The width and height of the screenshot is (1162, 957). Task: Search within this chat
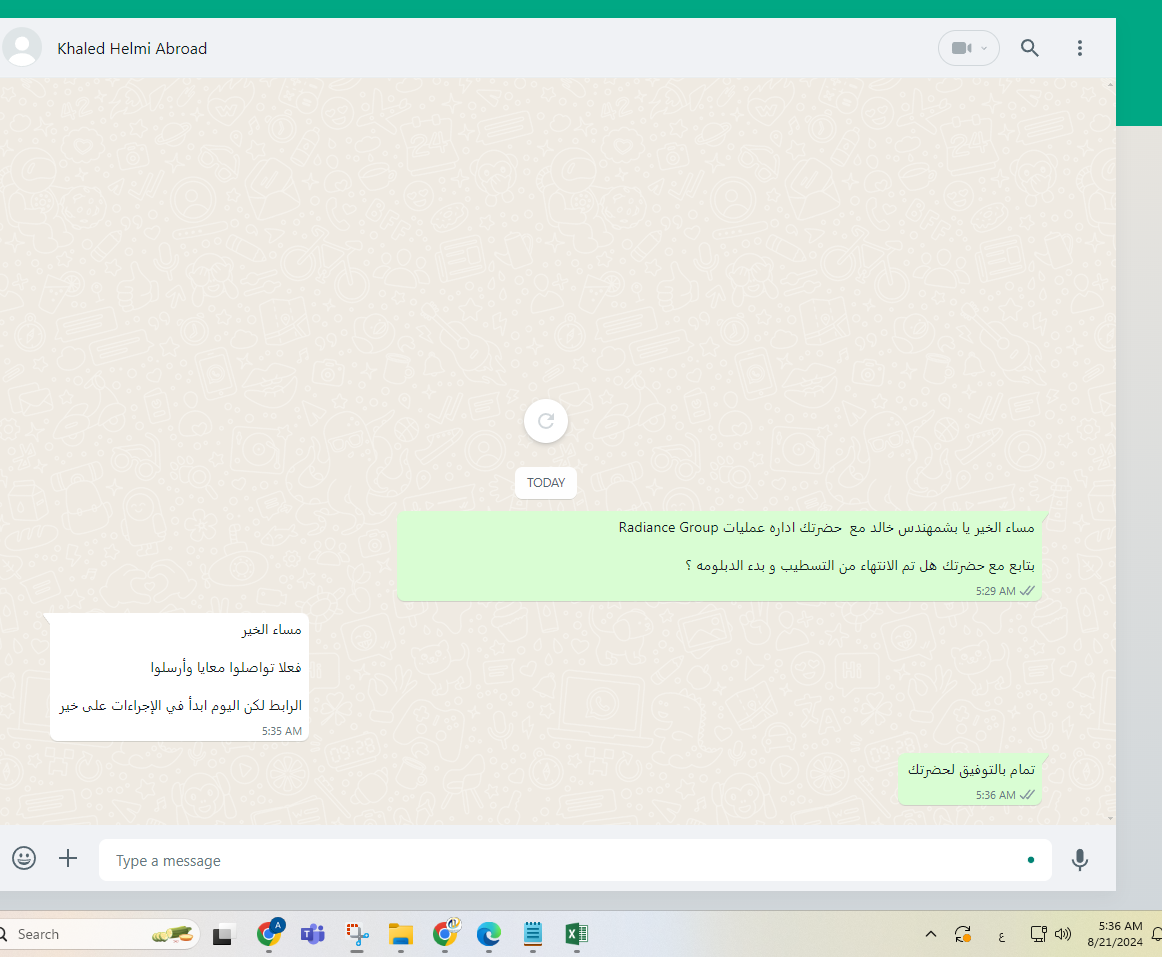point(1029,48)
